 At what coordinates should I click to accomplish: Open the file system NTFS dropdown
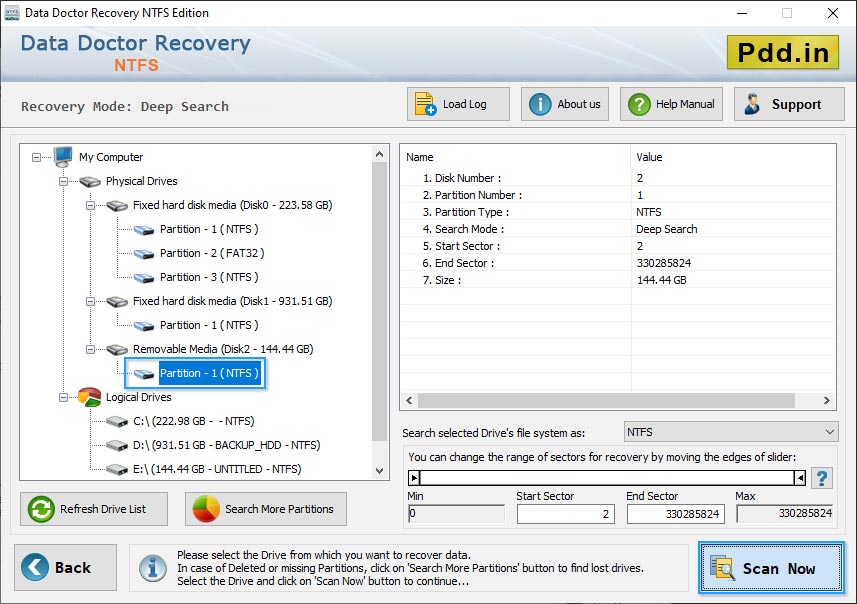(x=731, y=432)
